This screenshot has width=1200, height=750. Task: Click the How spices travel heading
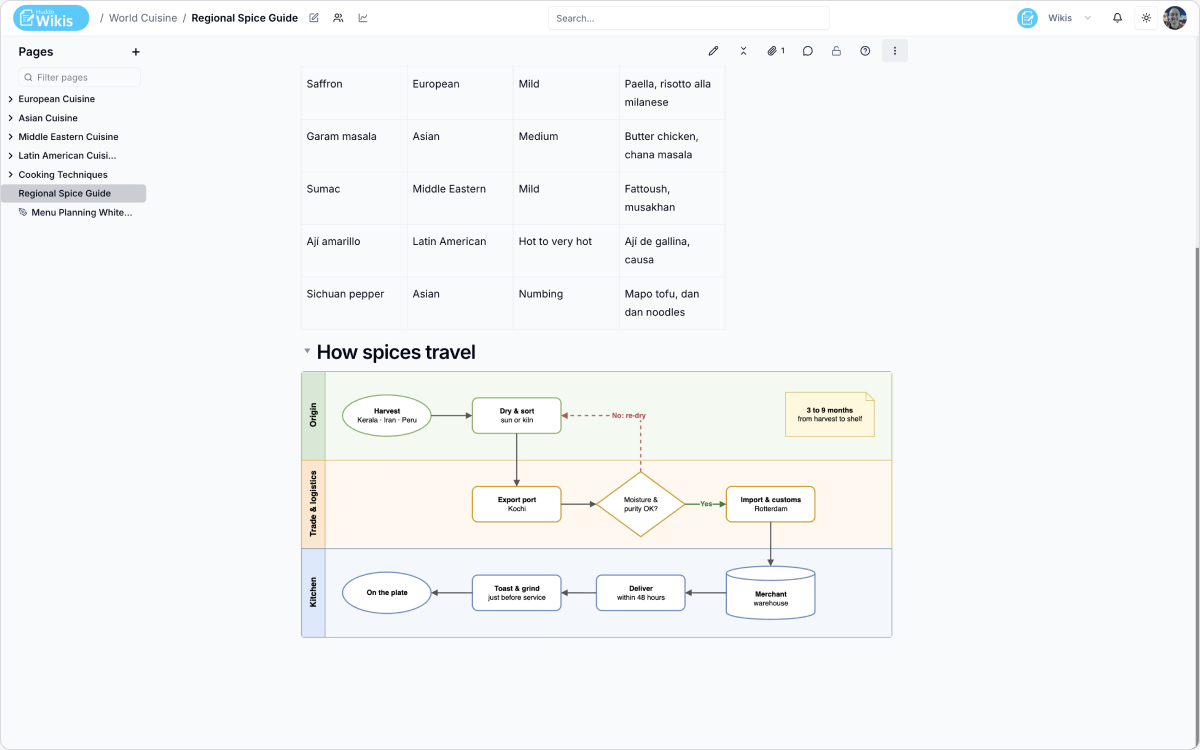(396, 352)
